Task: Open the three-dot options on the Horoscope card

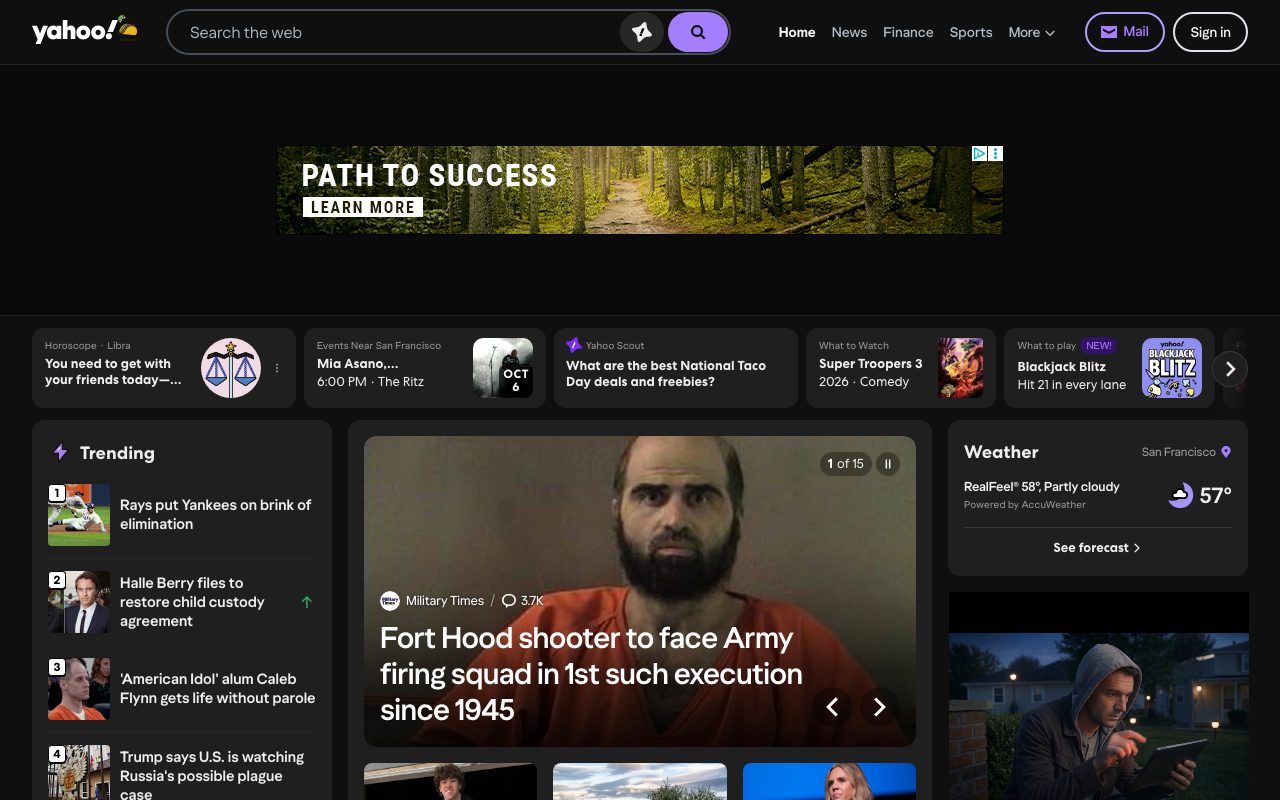Action: 277,368
